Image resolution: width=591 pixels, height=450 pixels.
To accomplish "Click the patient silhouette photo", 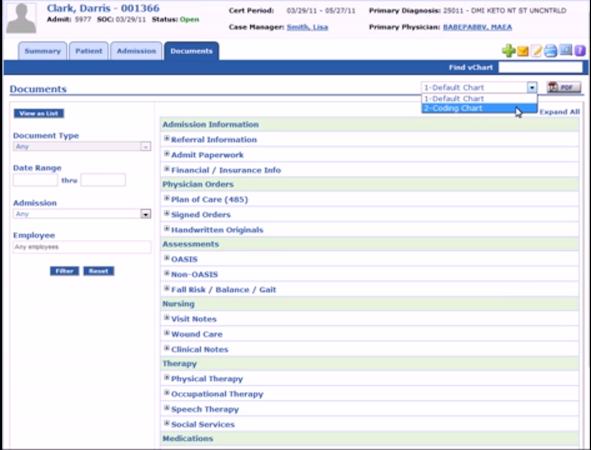I will (21, 18).
